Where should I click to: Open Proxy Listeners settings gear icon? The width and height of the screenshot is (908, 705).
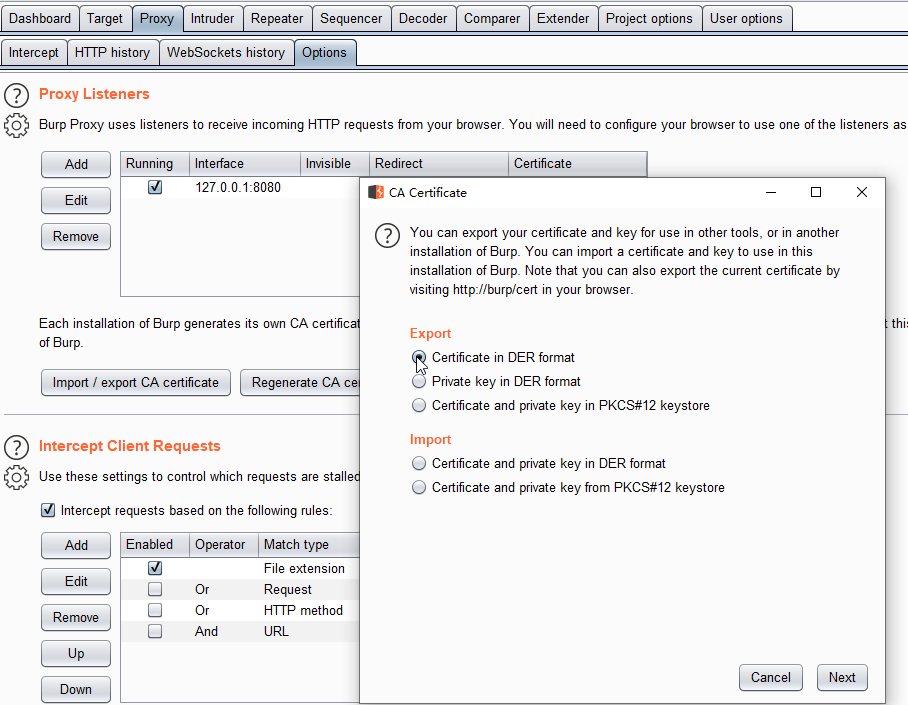tap(16, 125)
